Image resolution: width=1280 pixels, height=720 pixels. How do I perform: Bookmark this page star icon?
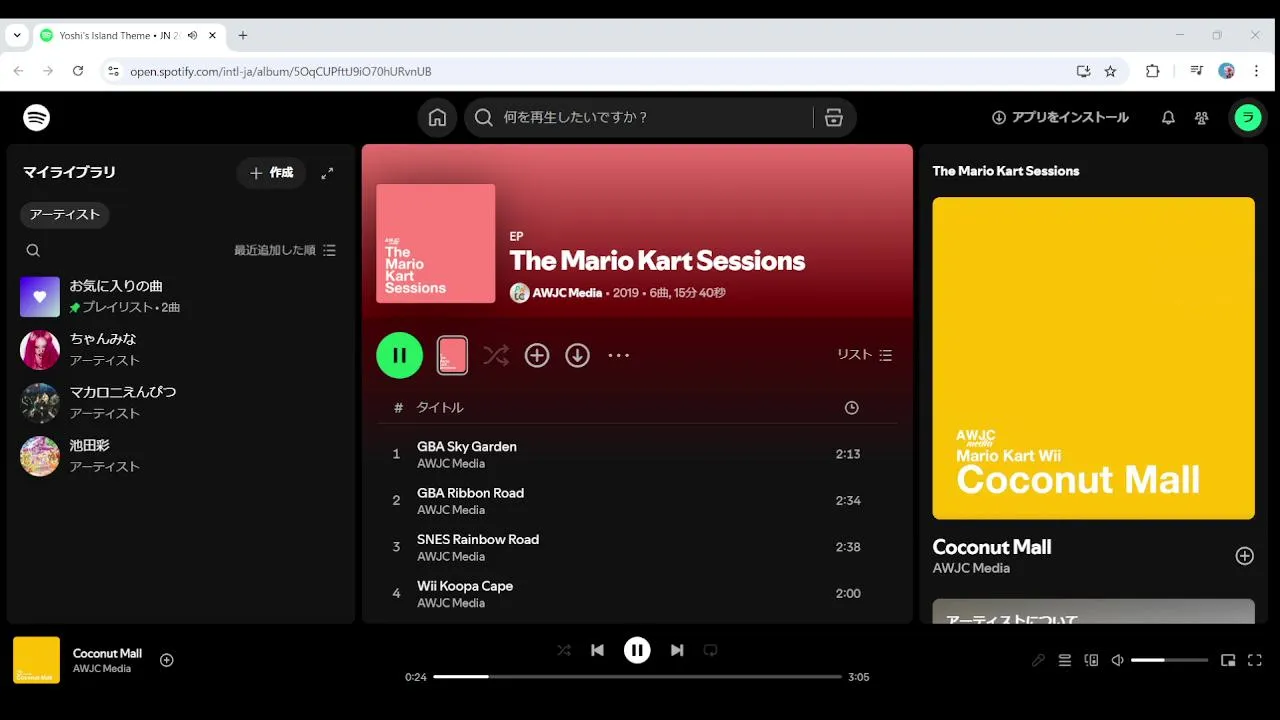click(1110, 71)
